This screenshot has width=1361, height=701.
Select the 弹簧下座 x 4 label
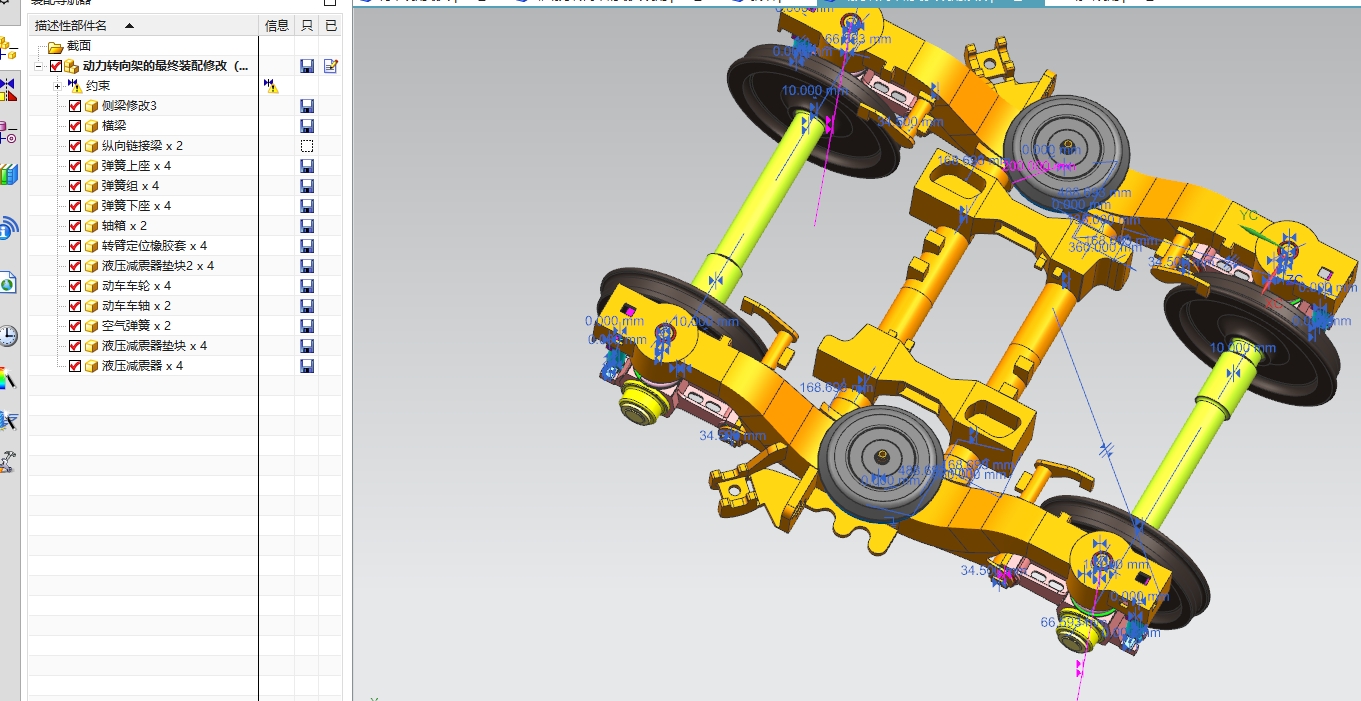(137, 206)
